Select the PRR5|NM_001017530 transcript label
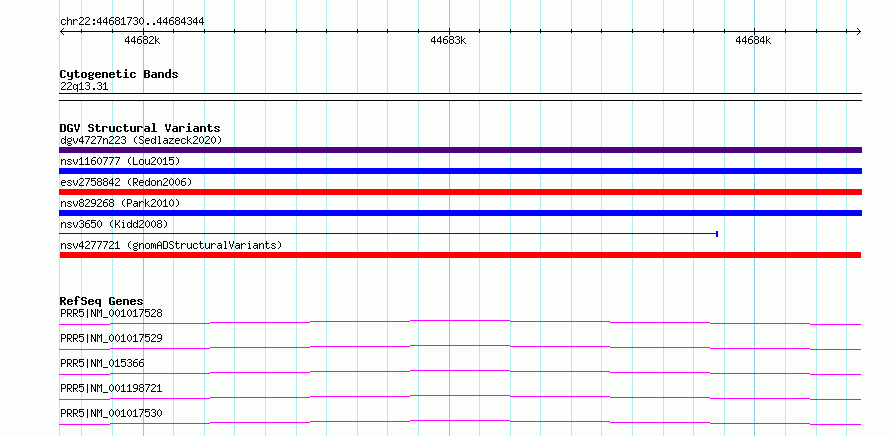The height and width of the screenshot is (436, 890). point(111,413)
